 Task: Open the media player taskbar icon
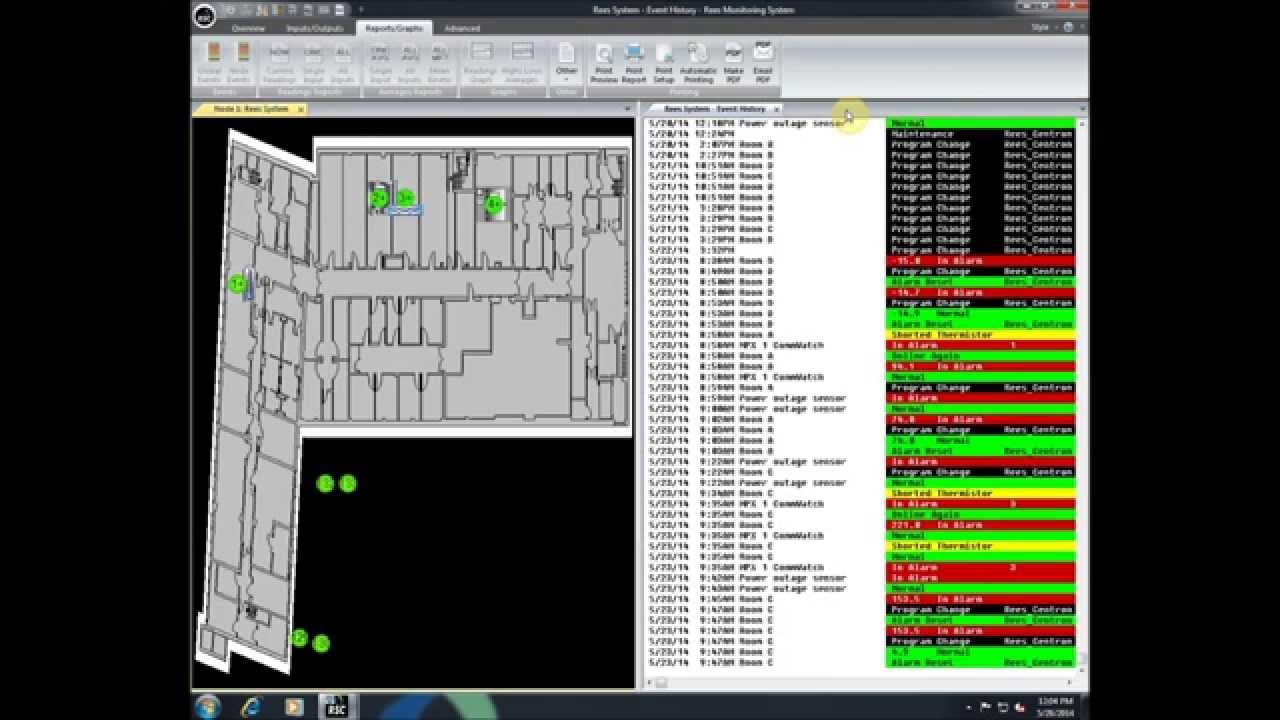point(293,706)
